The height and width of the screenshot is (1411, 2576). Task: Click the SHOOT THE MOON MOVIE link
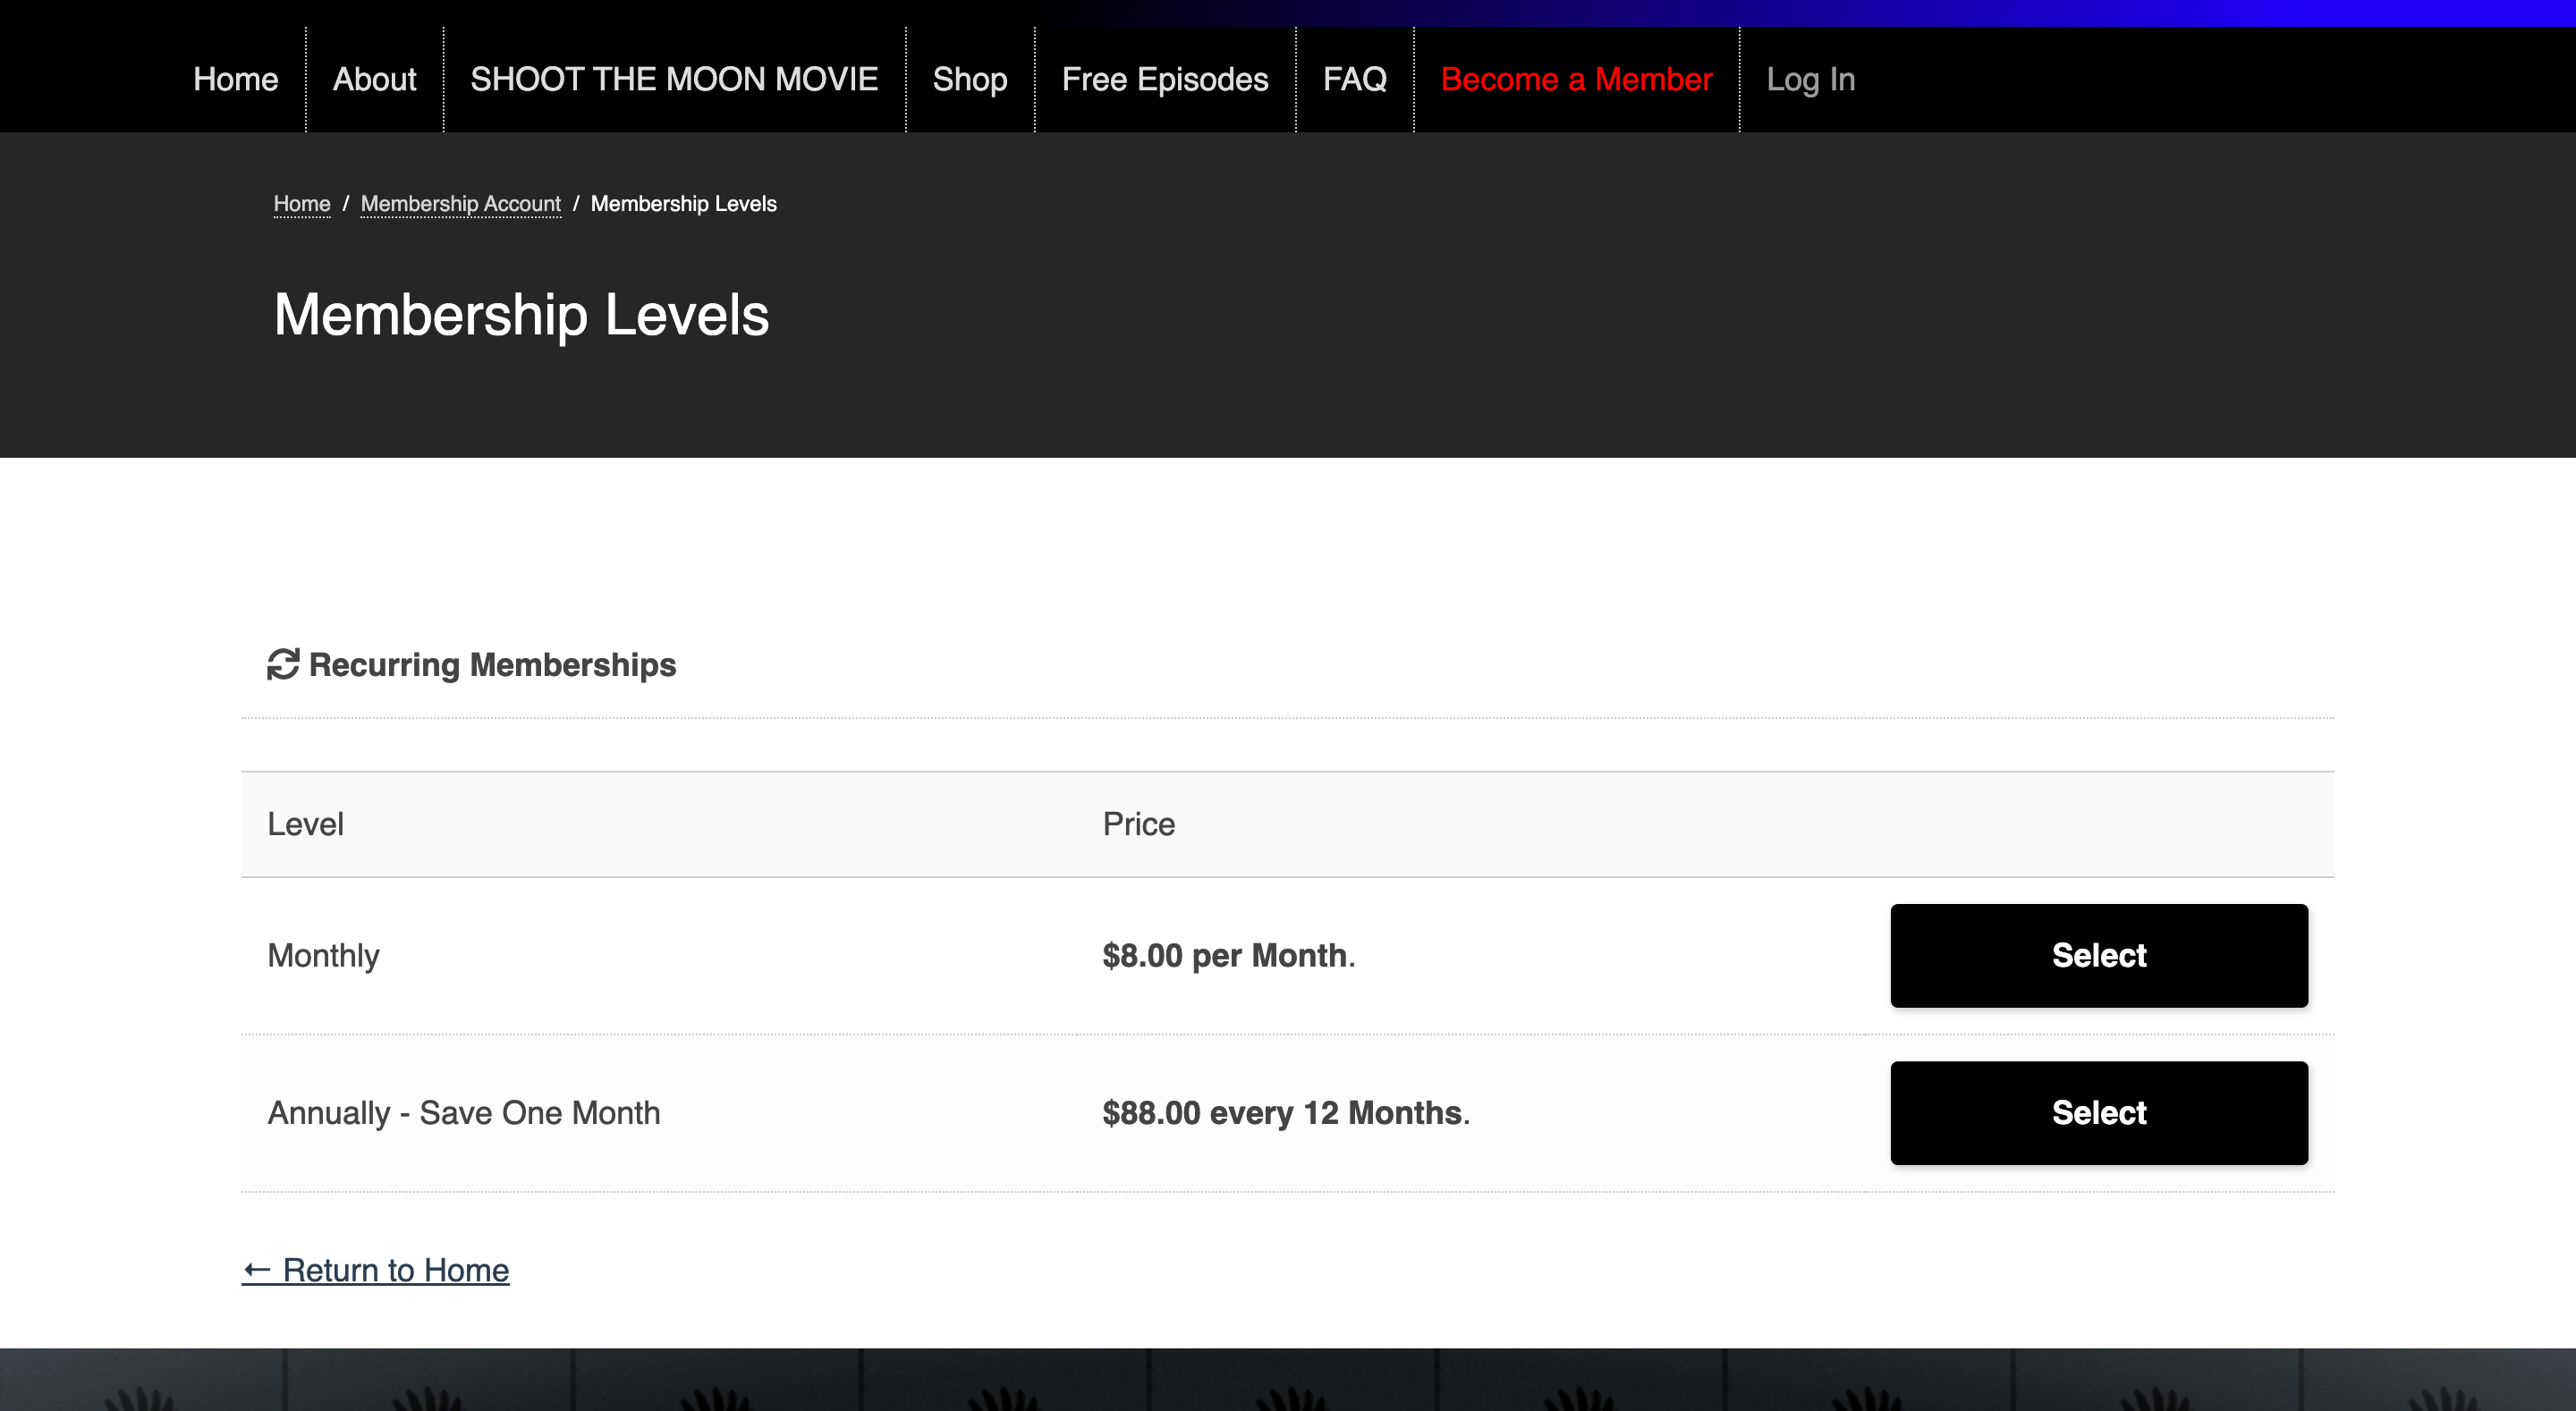coord(674,78)
